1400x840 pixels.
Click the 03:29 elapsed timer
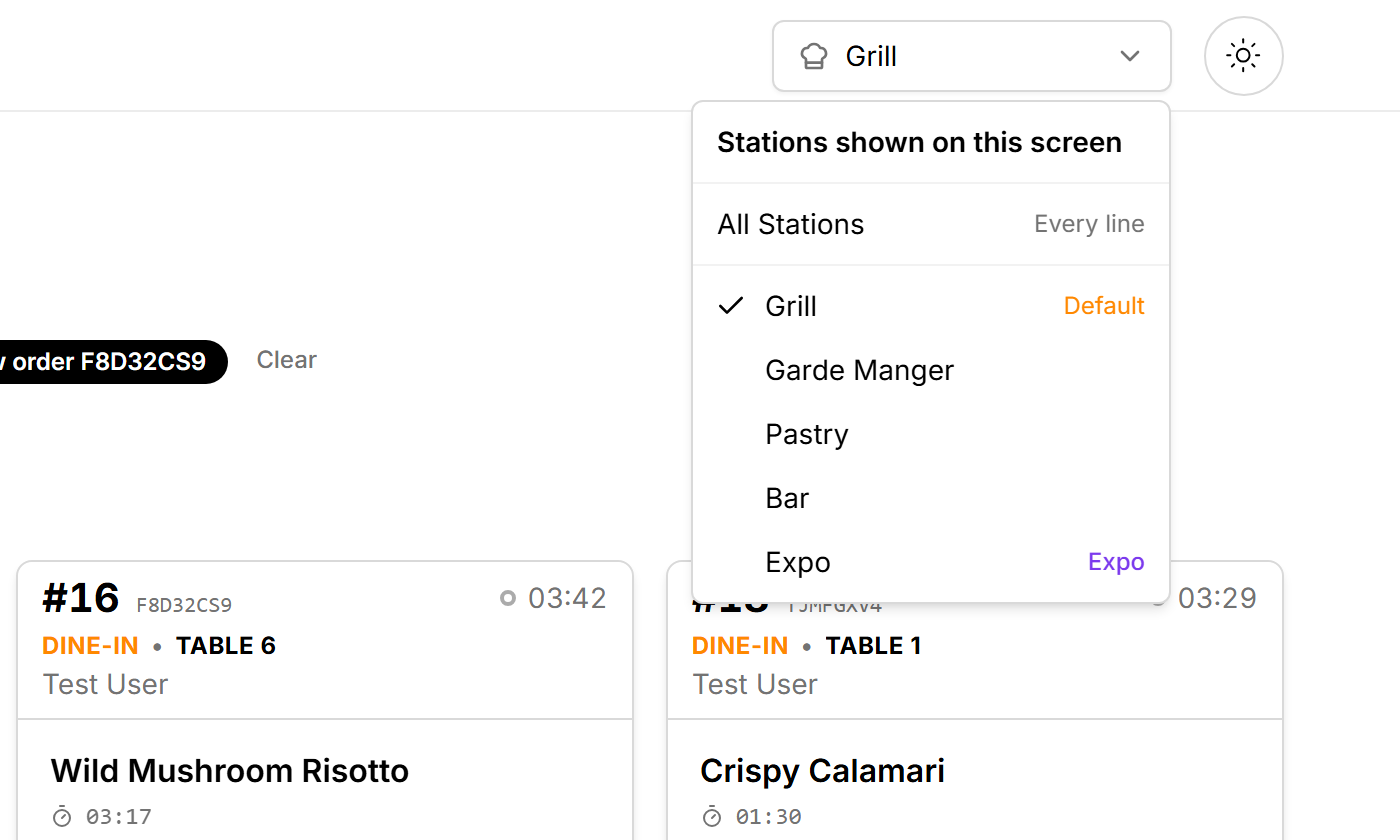tap(1217, 598)
